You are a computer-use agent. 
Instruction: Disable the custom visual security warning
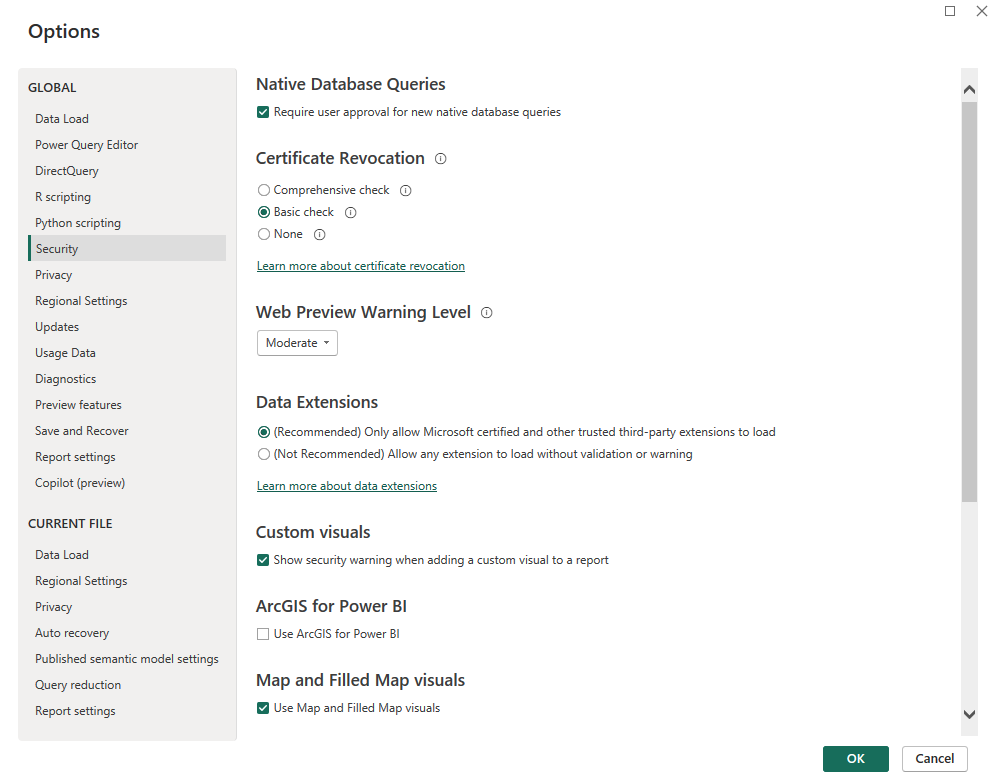pyautogui.click(x=262, y=560)
